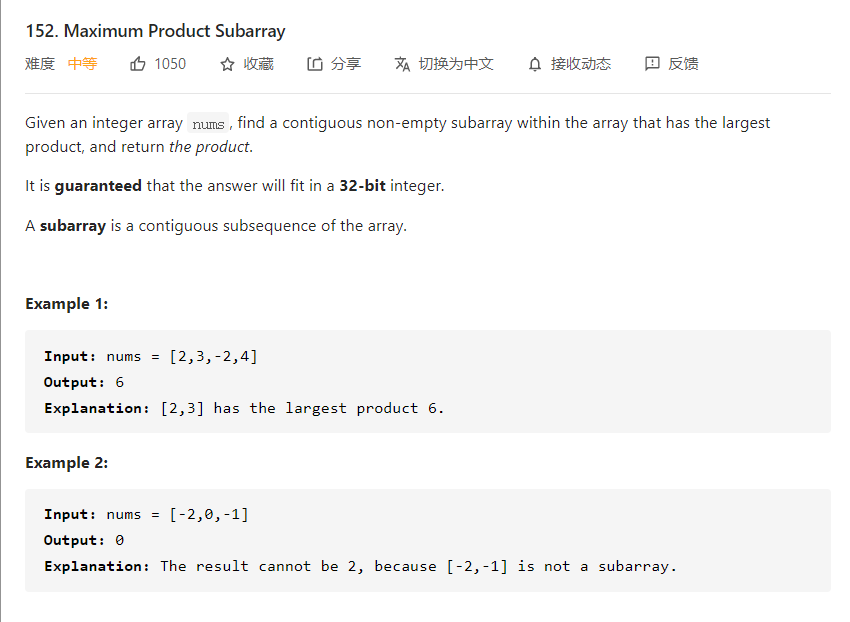Subscribe using the 接收动态 label

581,64
